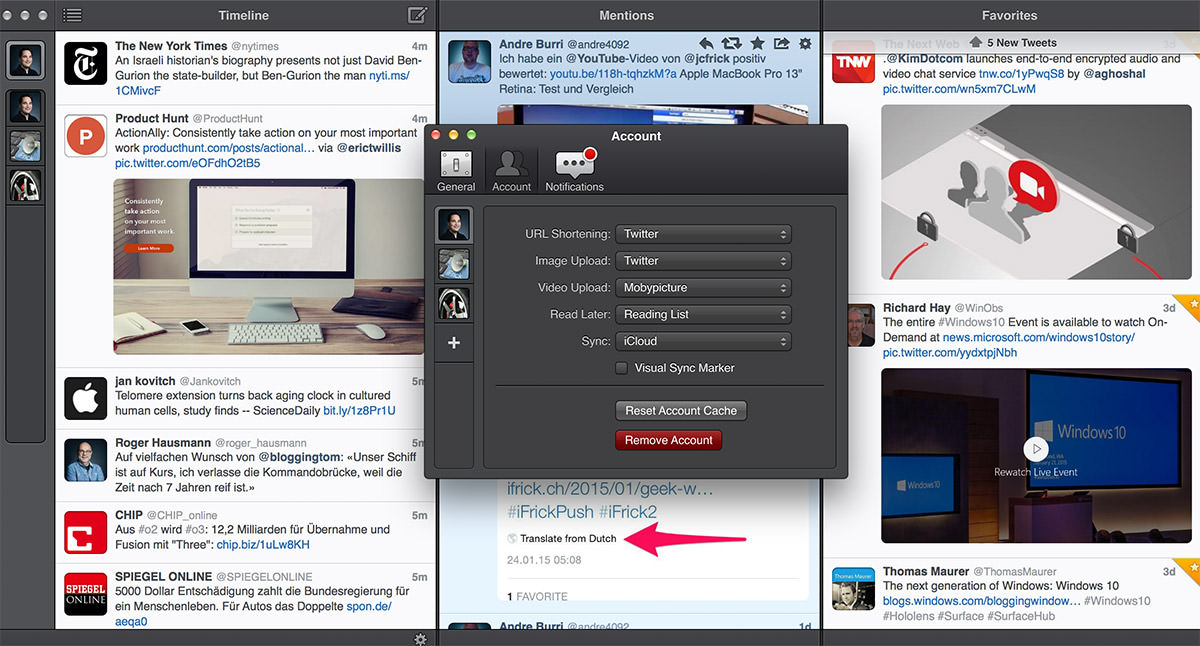The height and width of the screenshot is (646, 1200).
Task: Click @bloggingtom mention in Roger Hausmann tweet
Action: 301,457
